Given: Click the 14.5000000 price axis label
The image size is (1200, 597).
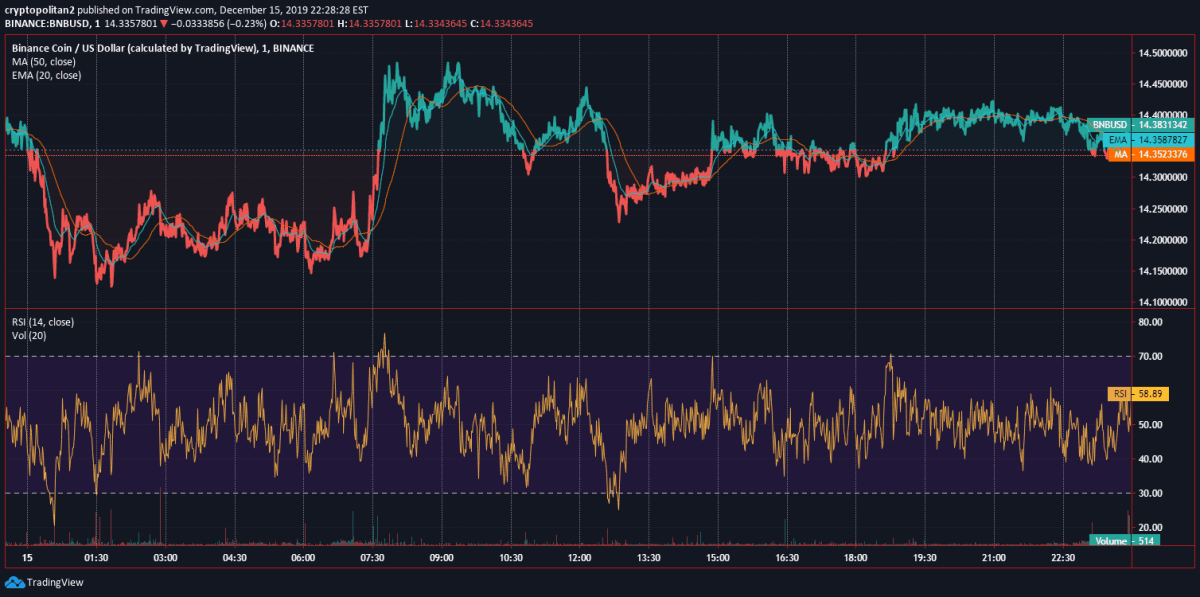Looking at the screenshot, I should tap(1161, 53).
